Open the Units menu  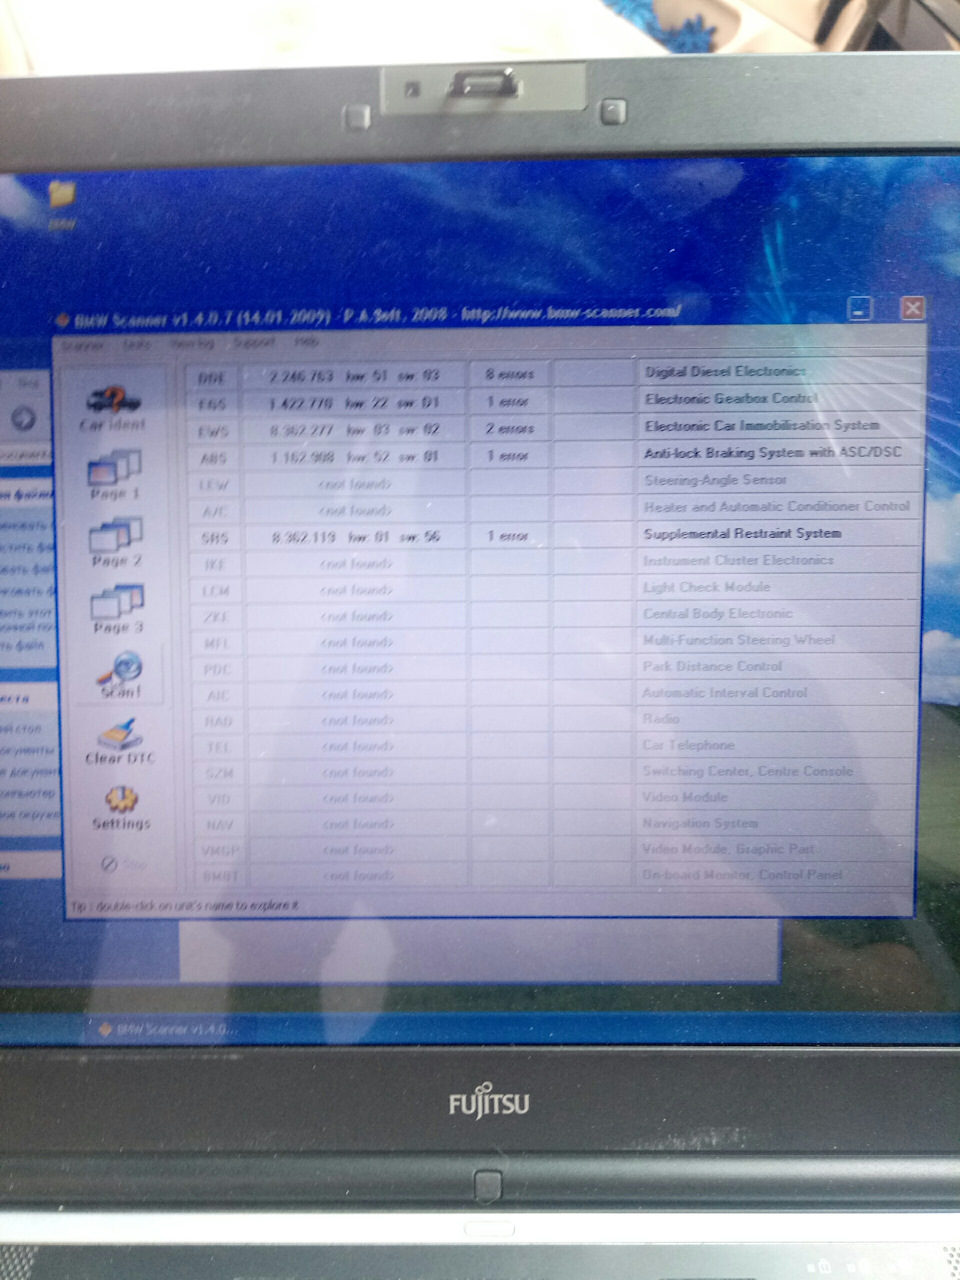click(137, 344)
